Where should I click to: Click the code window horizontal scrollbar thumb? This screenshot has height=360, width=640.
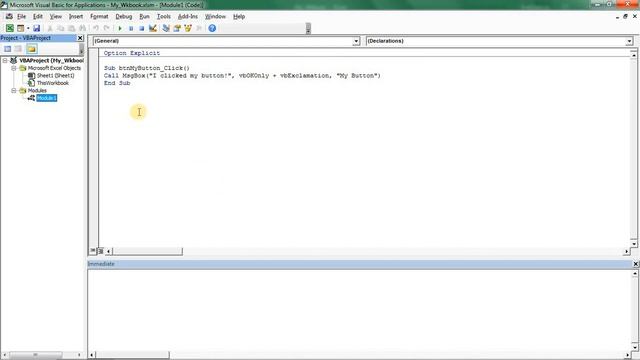(147, 251)
